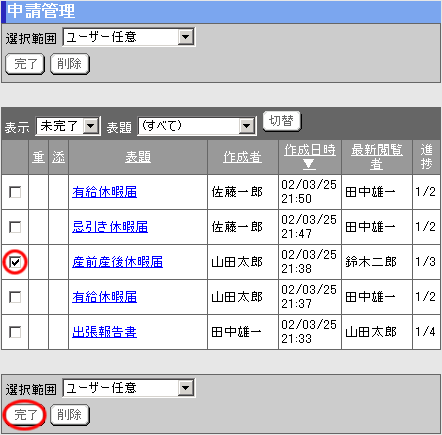
Task: Open the bottom 選択範囲 dropdown
Action: coord(129,388)
